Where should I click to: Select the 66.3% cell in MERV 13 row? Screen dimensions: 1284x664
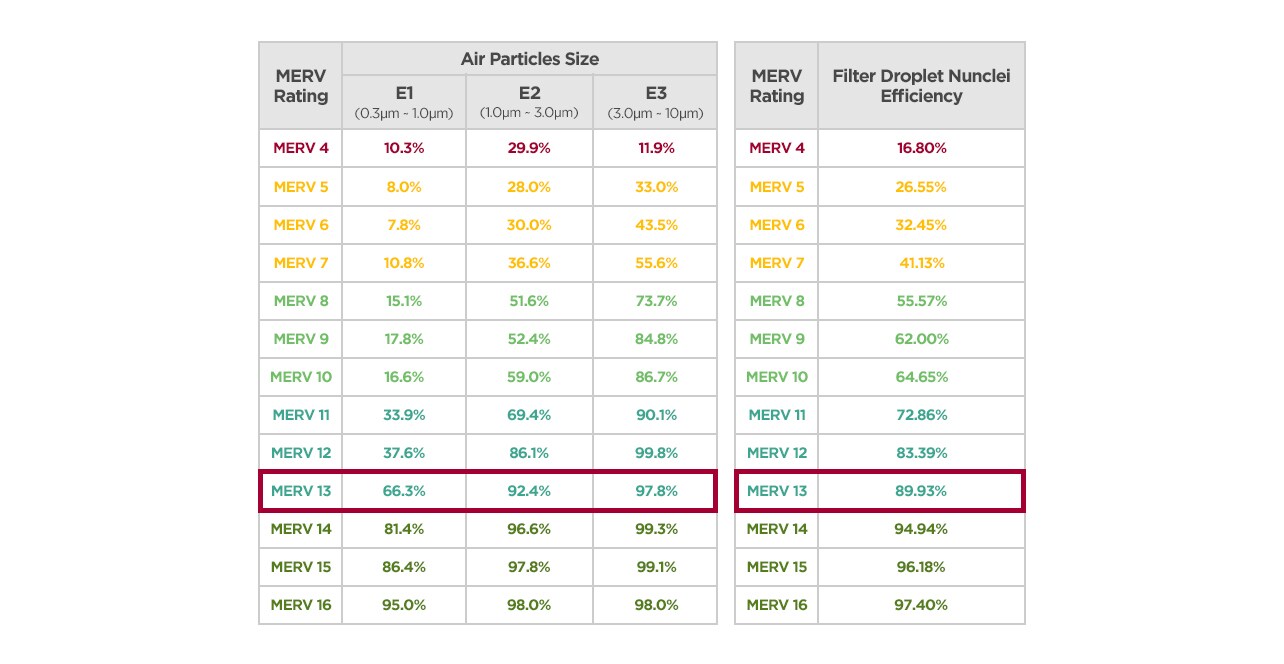pyautogui.click(x=404, y=491)
